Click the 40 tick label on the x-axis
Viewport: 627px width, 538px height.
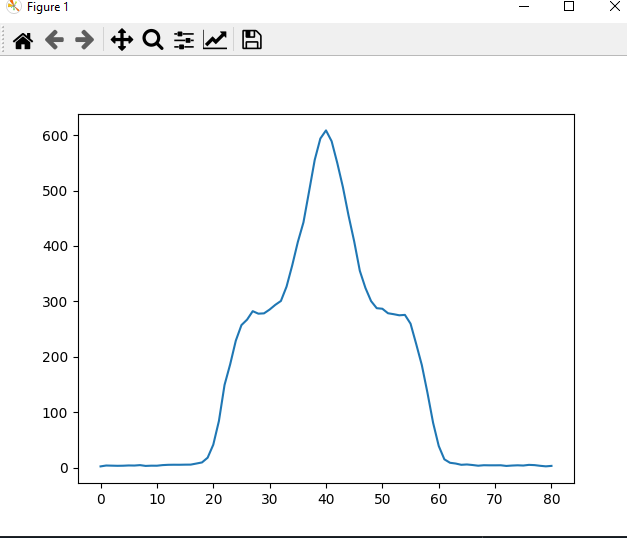(326, 498)
